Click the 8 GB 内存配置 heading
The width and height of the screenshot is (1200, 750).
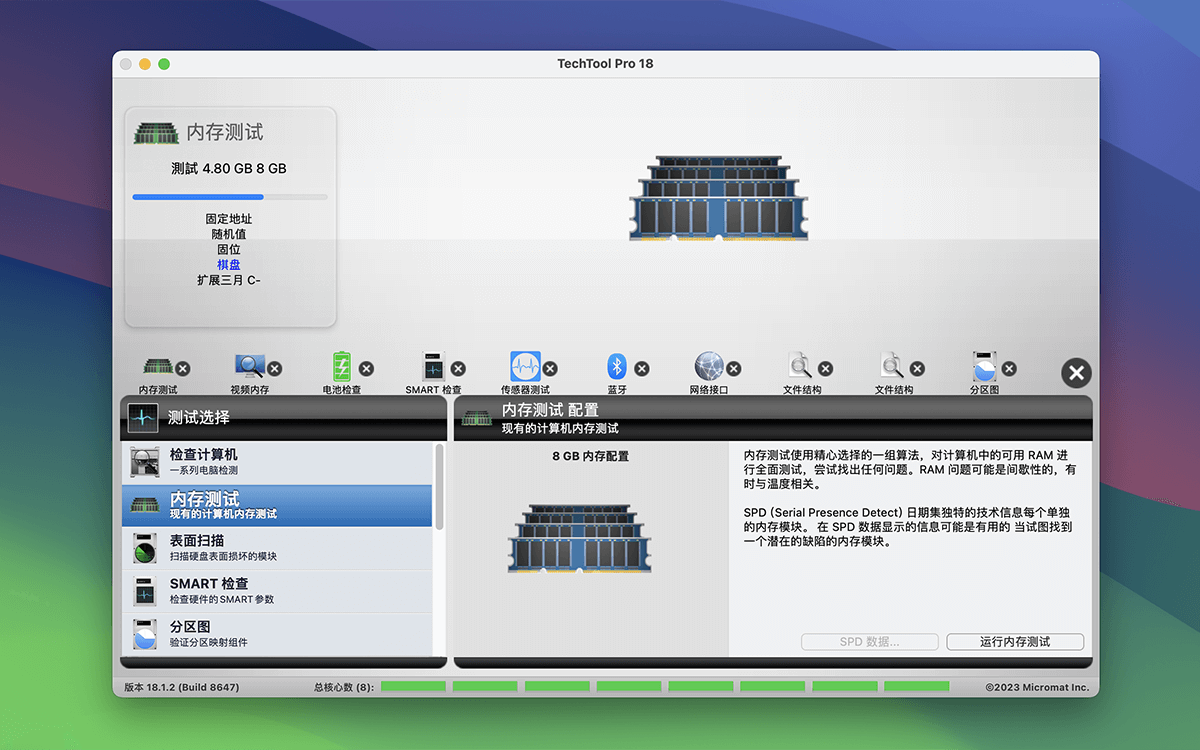pyautogui.click(x=591, y=456)
